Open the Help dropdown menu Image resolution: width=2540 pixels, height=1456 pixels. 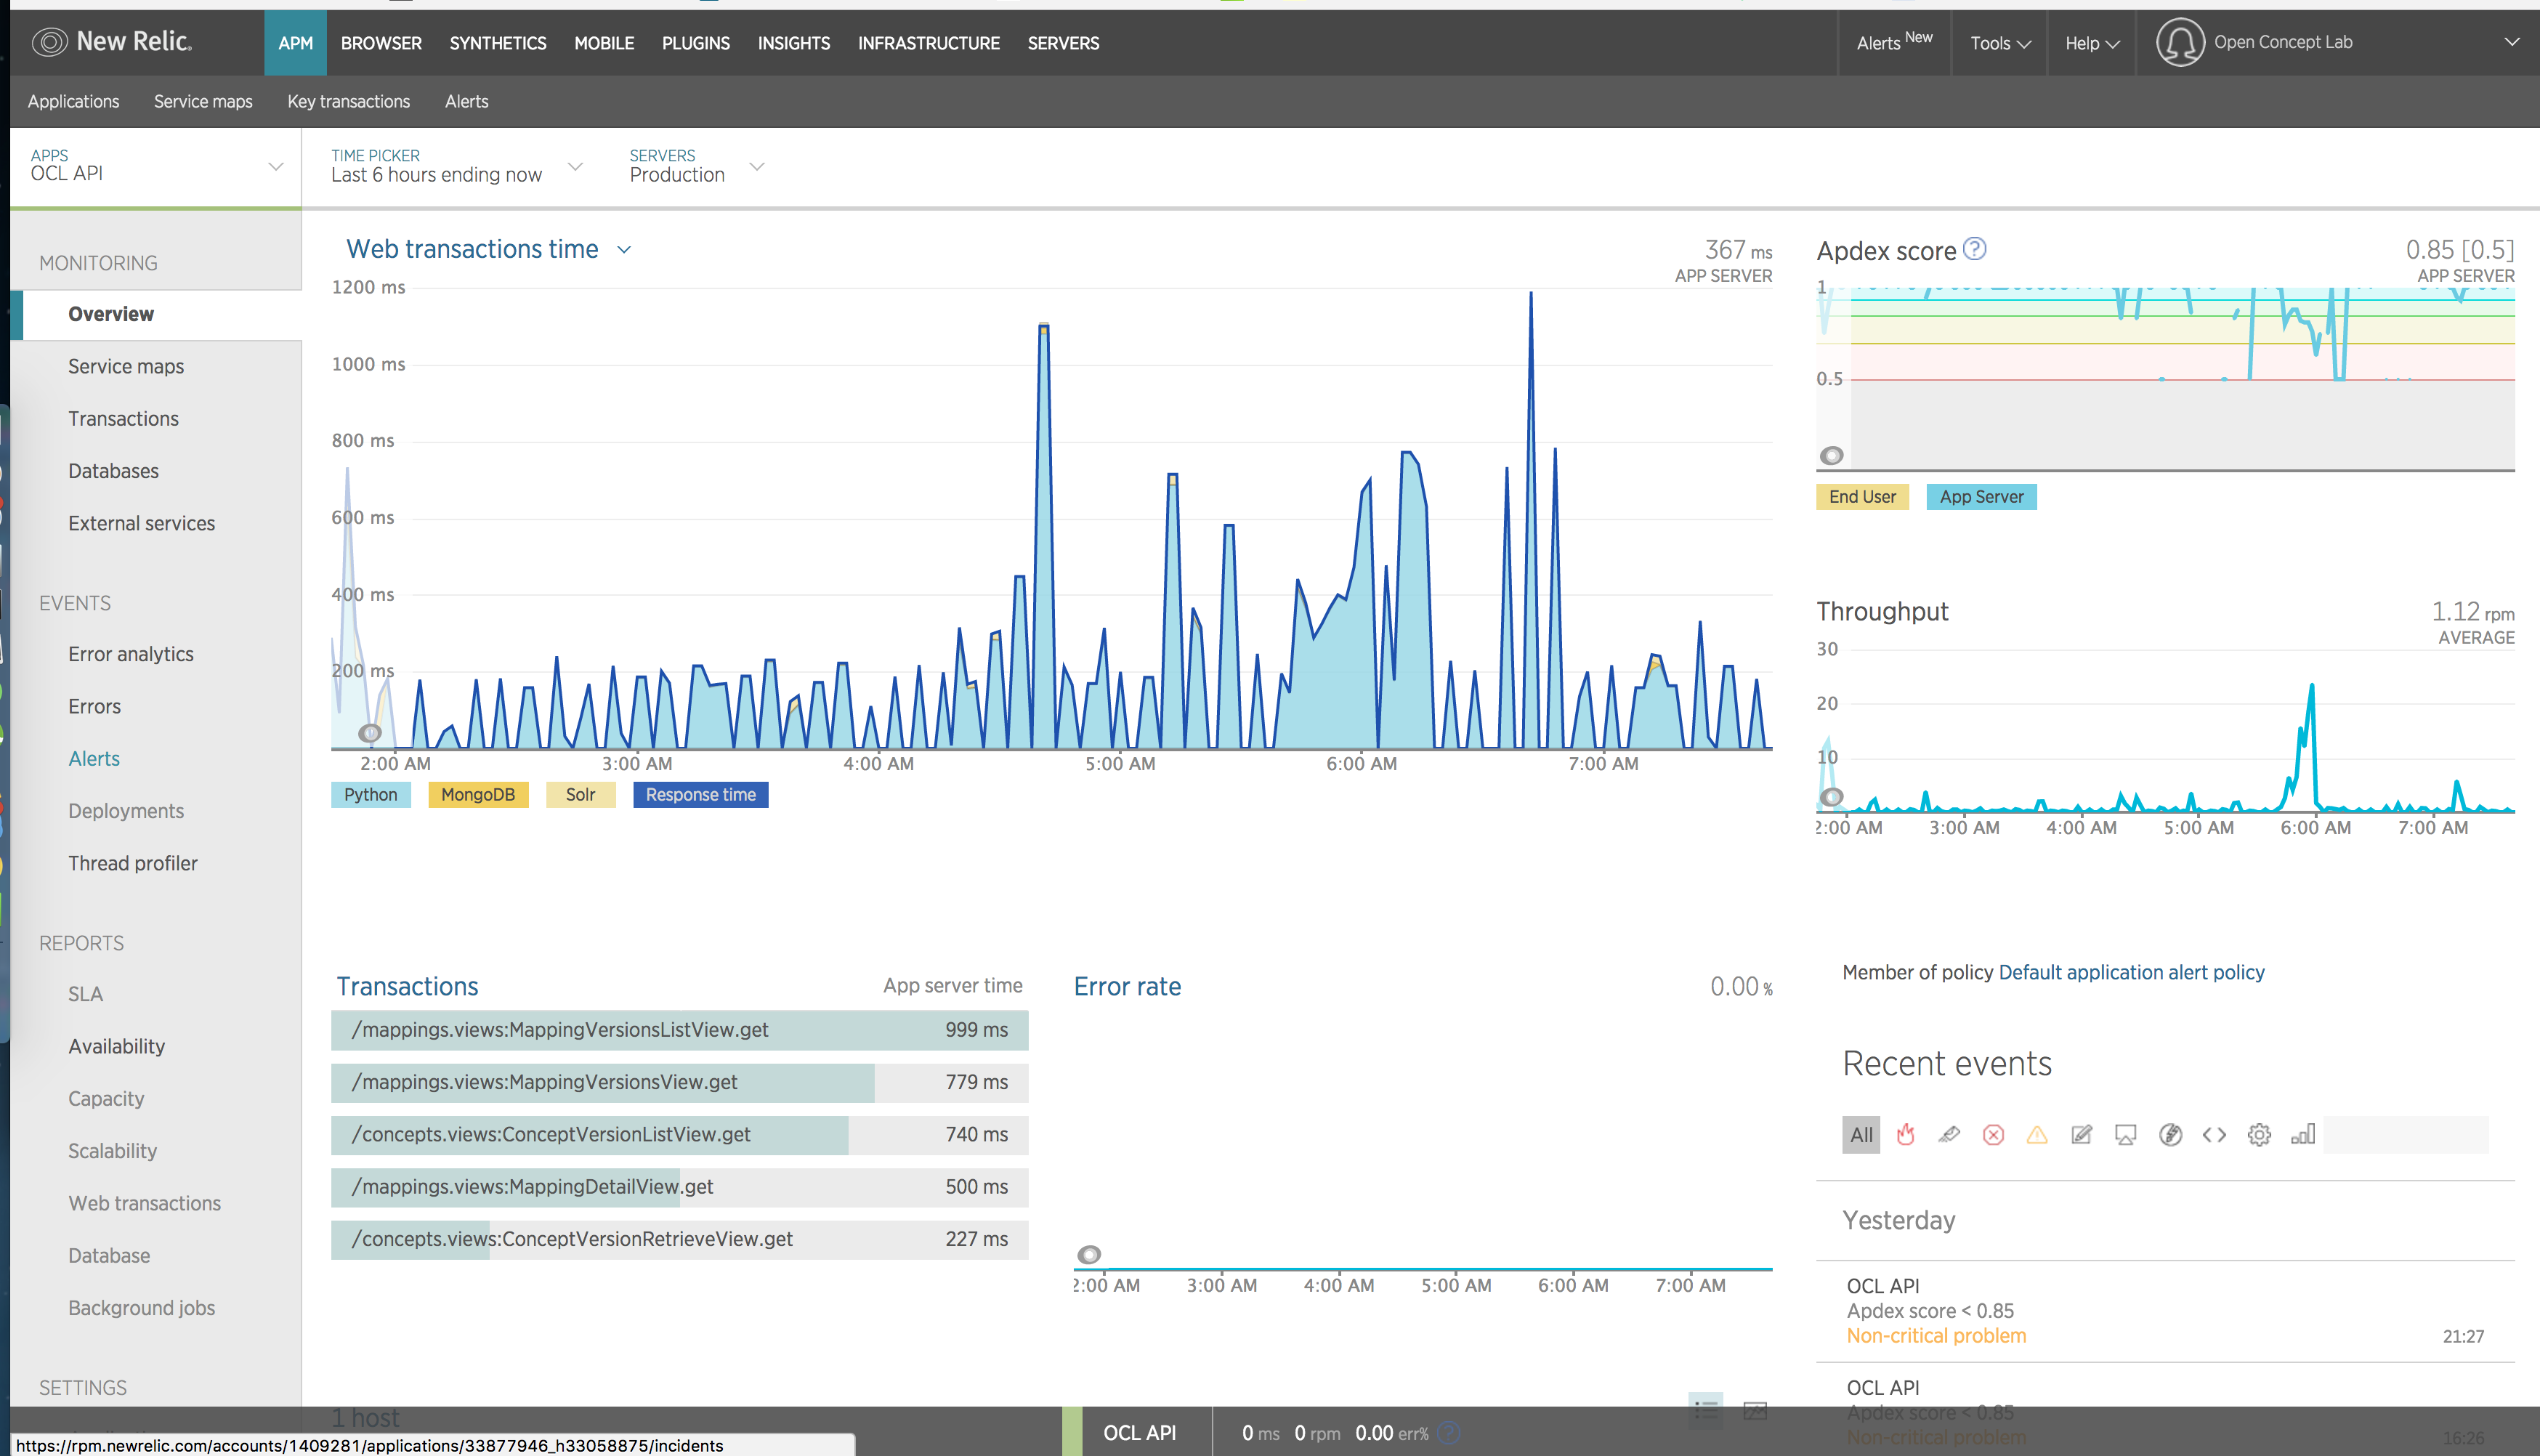tap(2092, 43)
